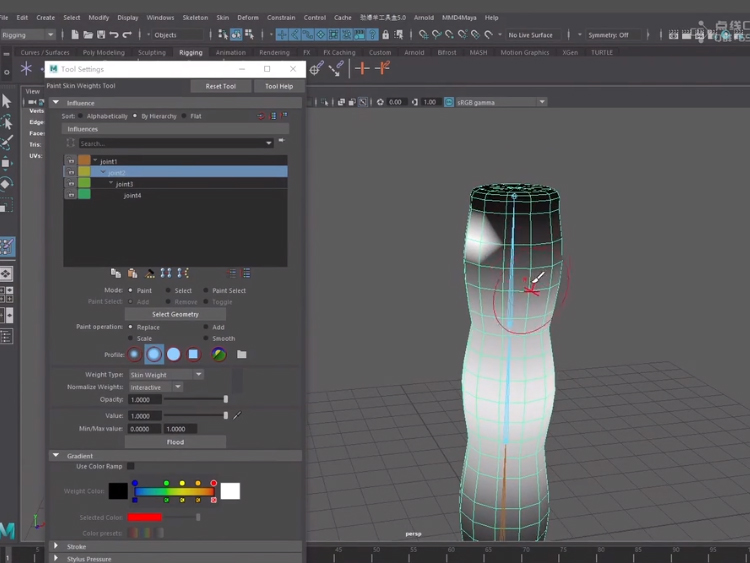Choose the Gaussian brush profile

pos(135,354)
